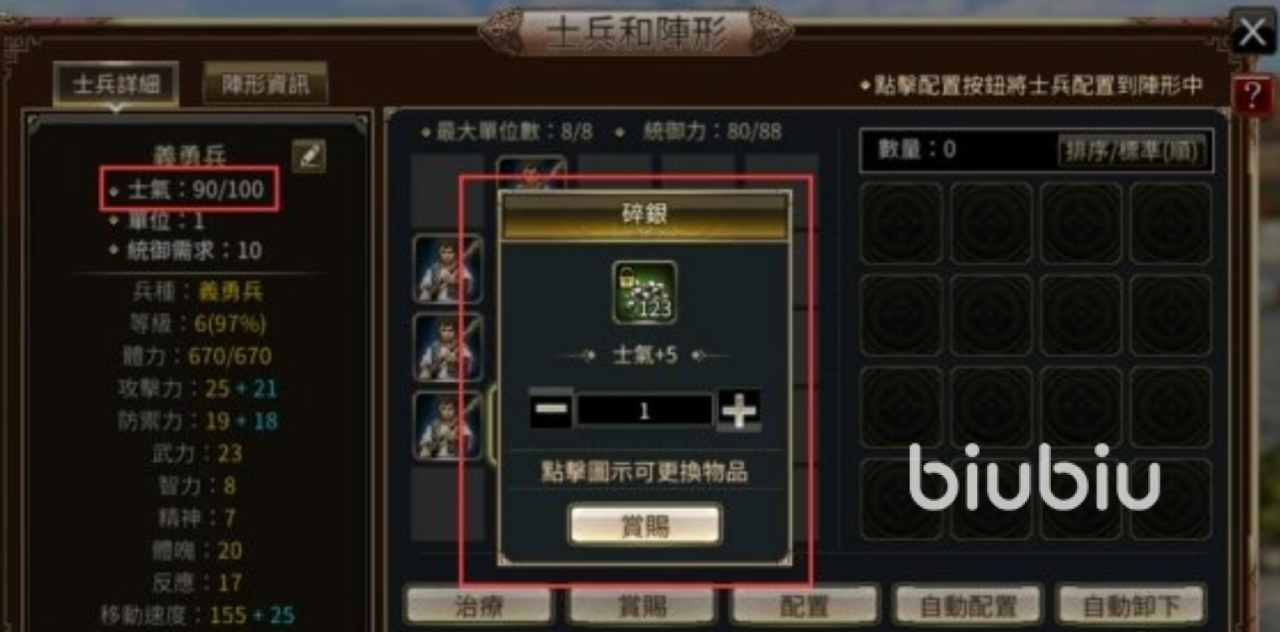
Task: Open the 排序/標準(順) sort selector
Action: coord(1134,151)
